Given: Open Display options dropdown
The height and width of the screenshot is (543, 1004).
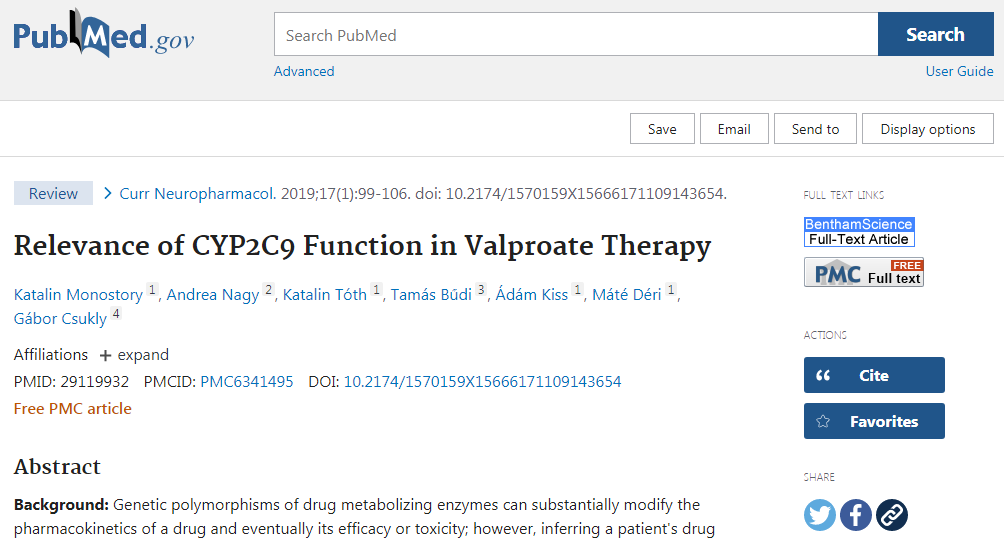Looking at the screenshot, I should pyautogui.click(x=928, y=129).
